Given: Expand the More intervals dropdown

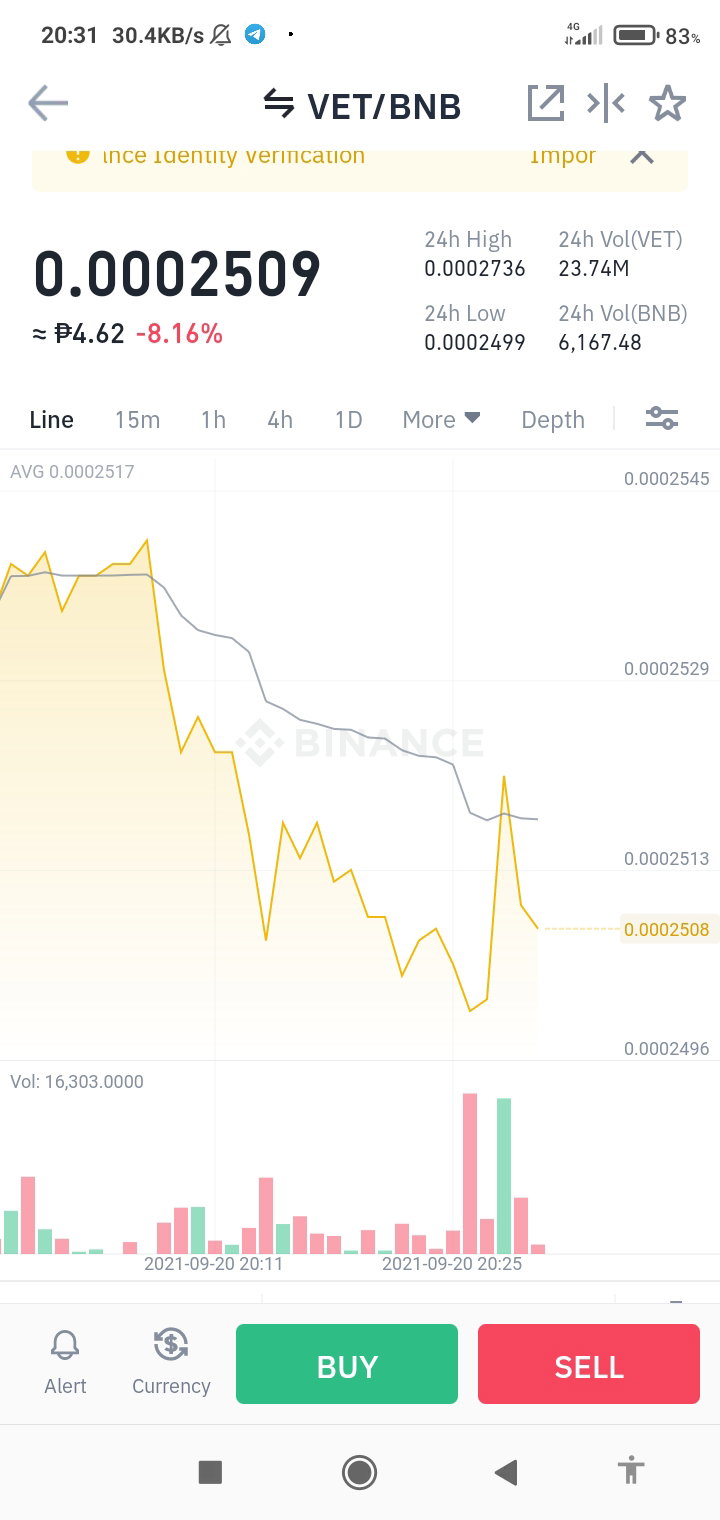Looking at the screenshot, I should point(441,420).
